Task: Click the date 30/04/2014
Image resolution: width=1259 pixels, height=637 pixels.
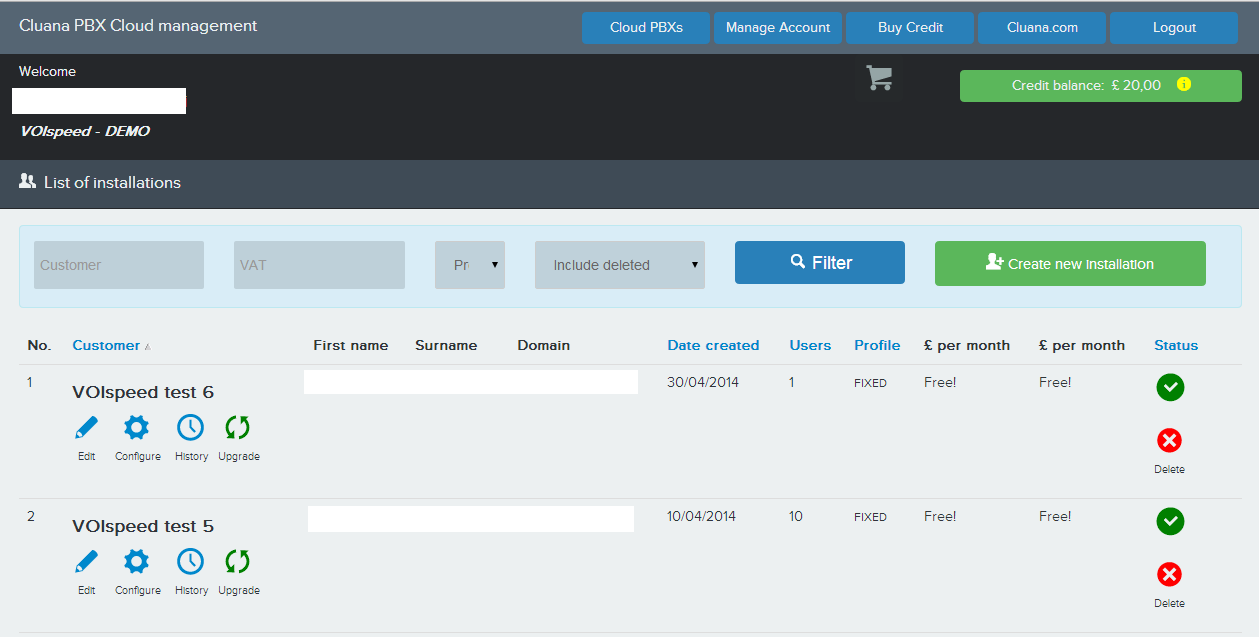Action: (701, 382)
